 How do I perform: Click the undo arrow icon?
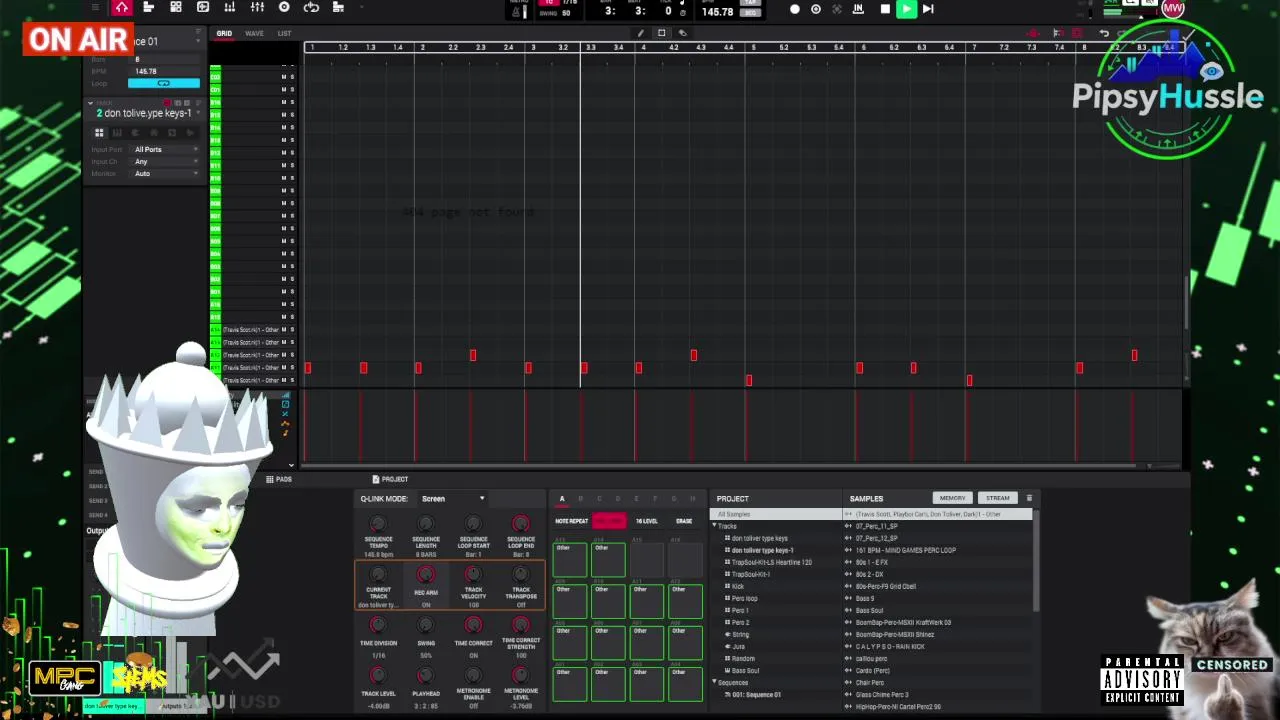tap(1104, 33)
